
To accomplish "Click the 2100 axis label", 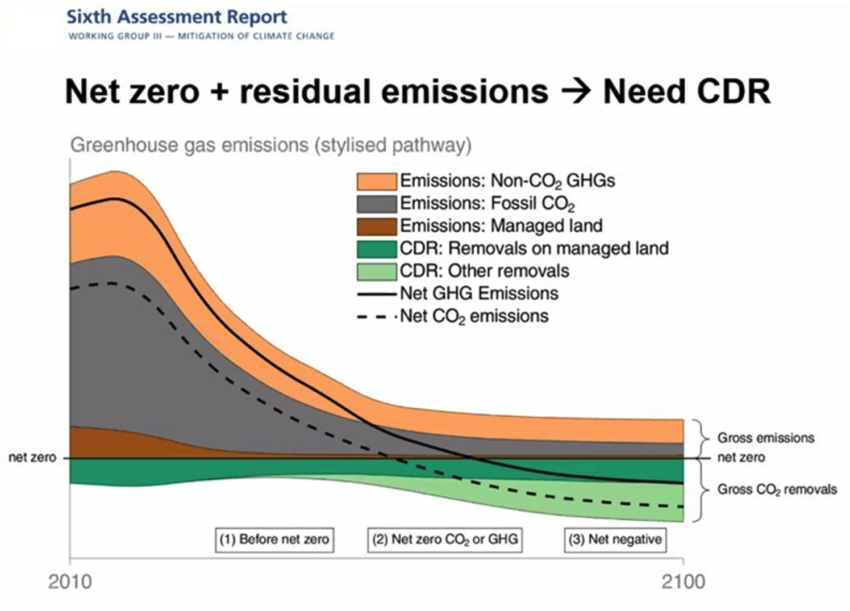I will (684, 582).
